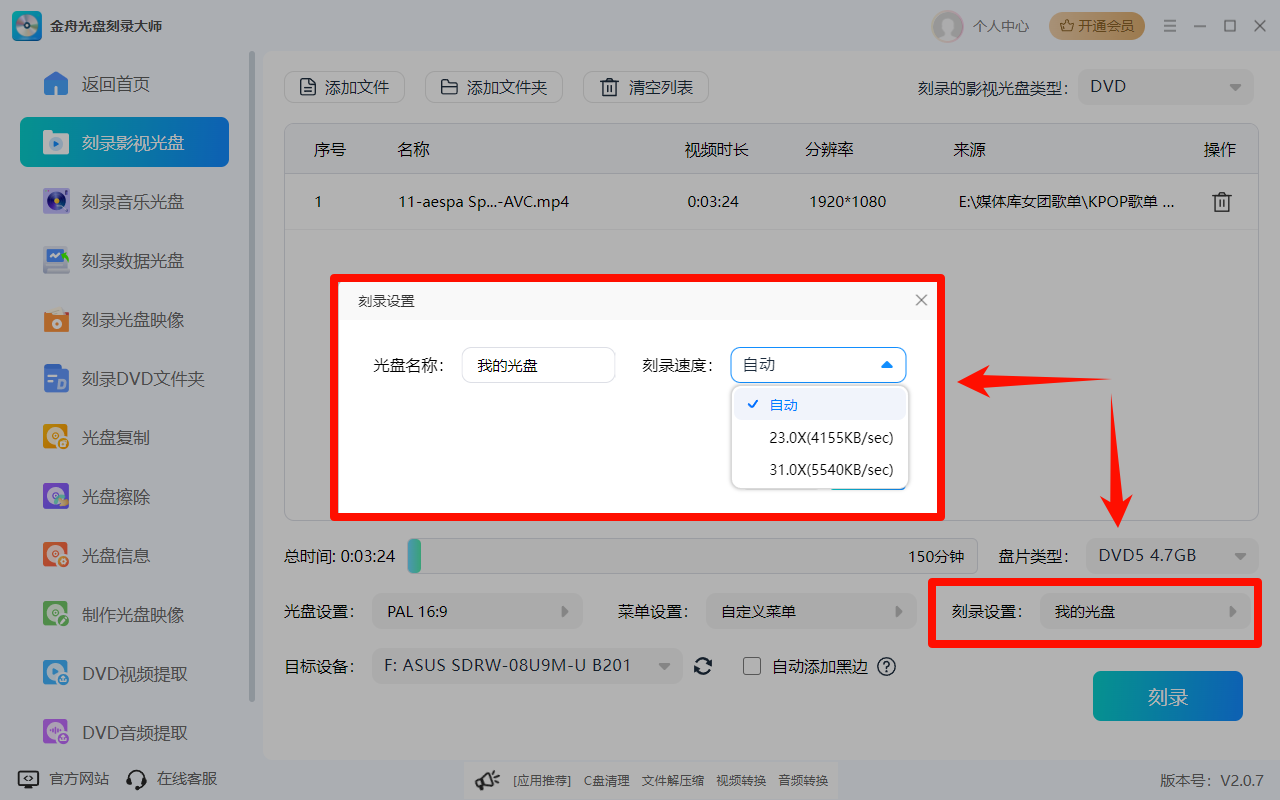Collapse the 刻录速度 dropdown

[818, 365]
